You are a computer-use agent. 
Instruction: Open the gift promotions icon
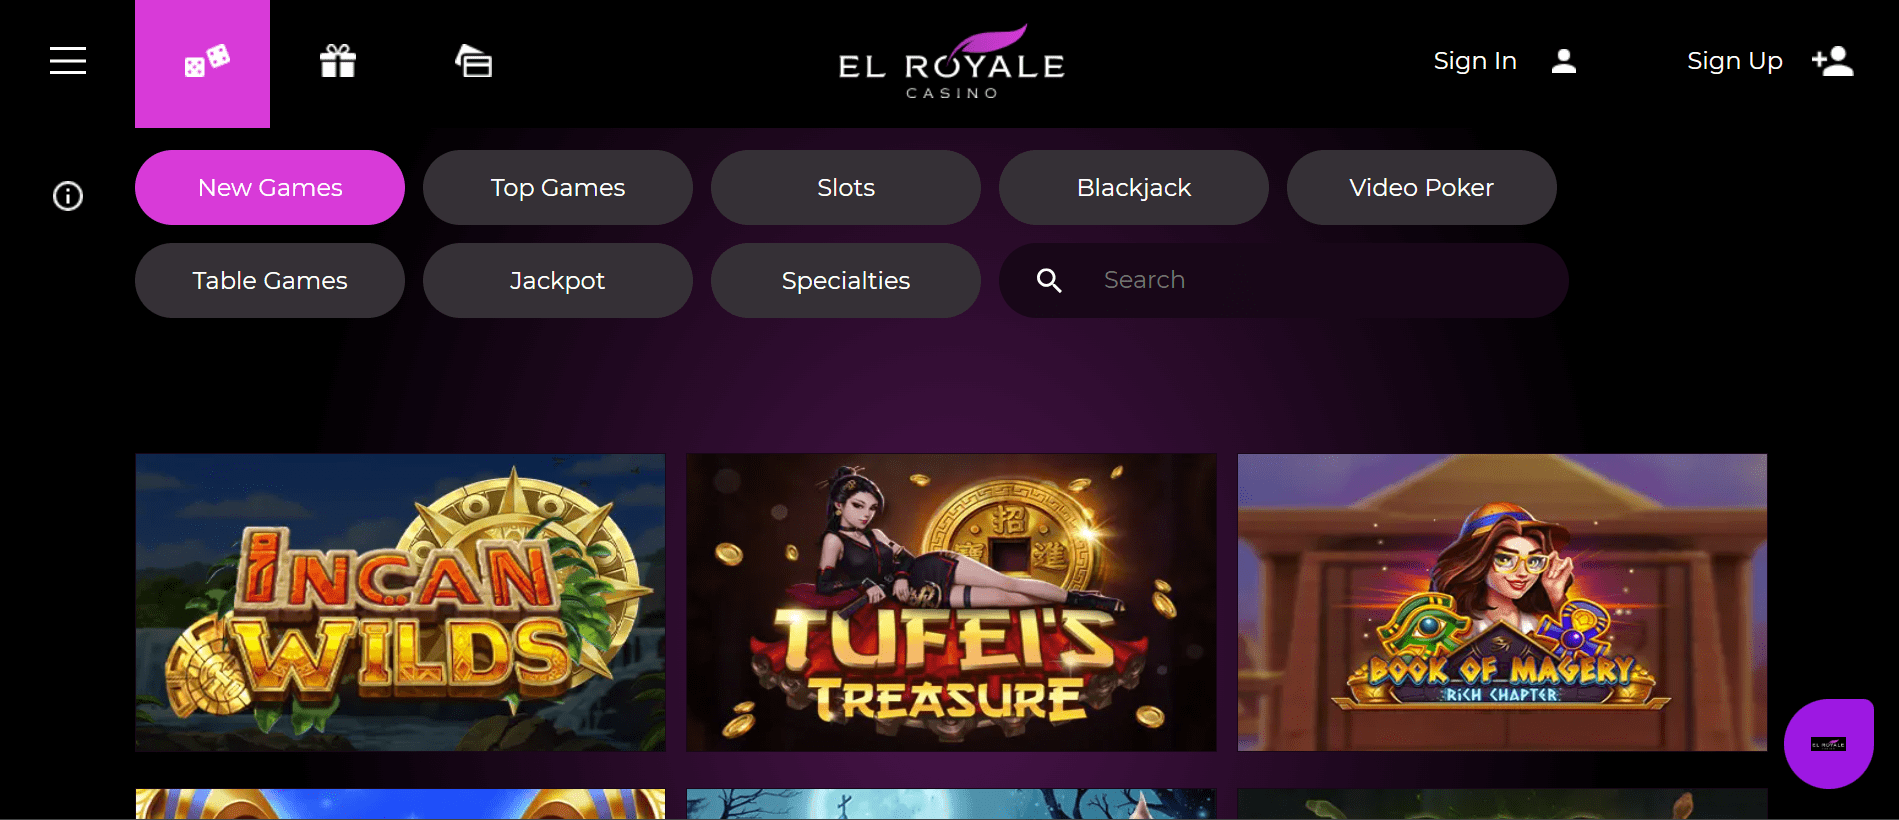(338, 61)
